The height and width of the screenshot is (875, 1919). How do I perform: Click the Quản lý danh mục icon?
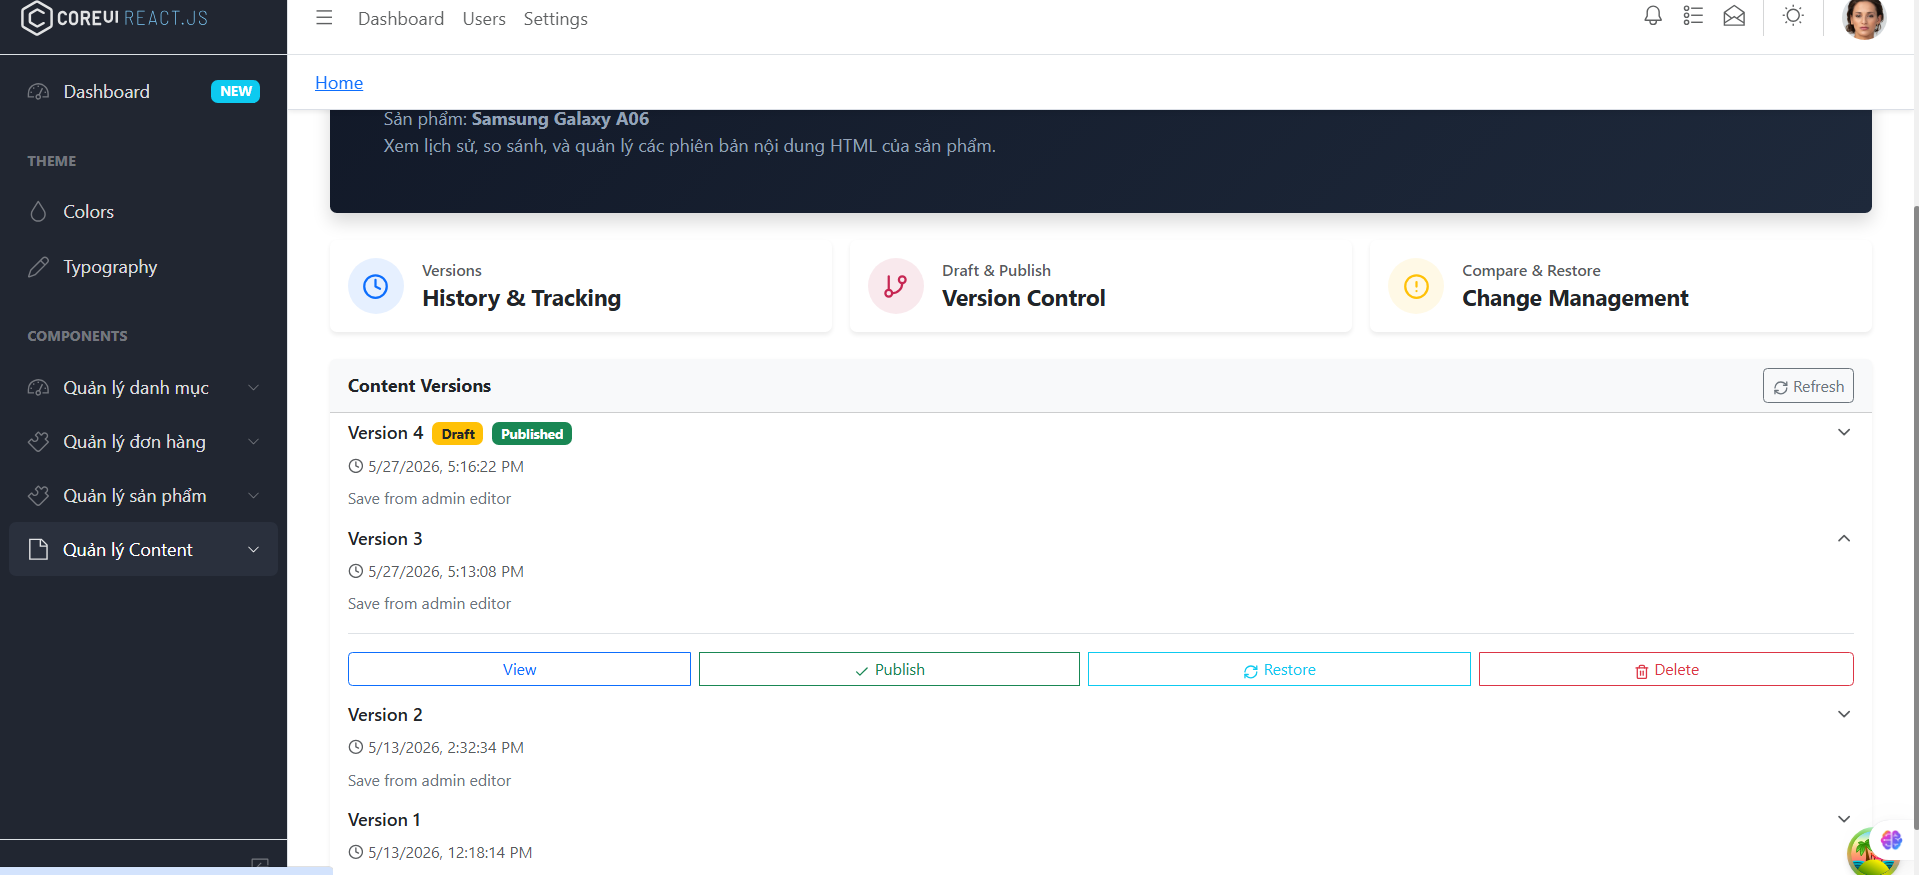pyautogui.click(x=38, y=388)
